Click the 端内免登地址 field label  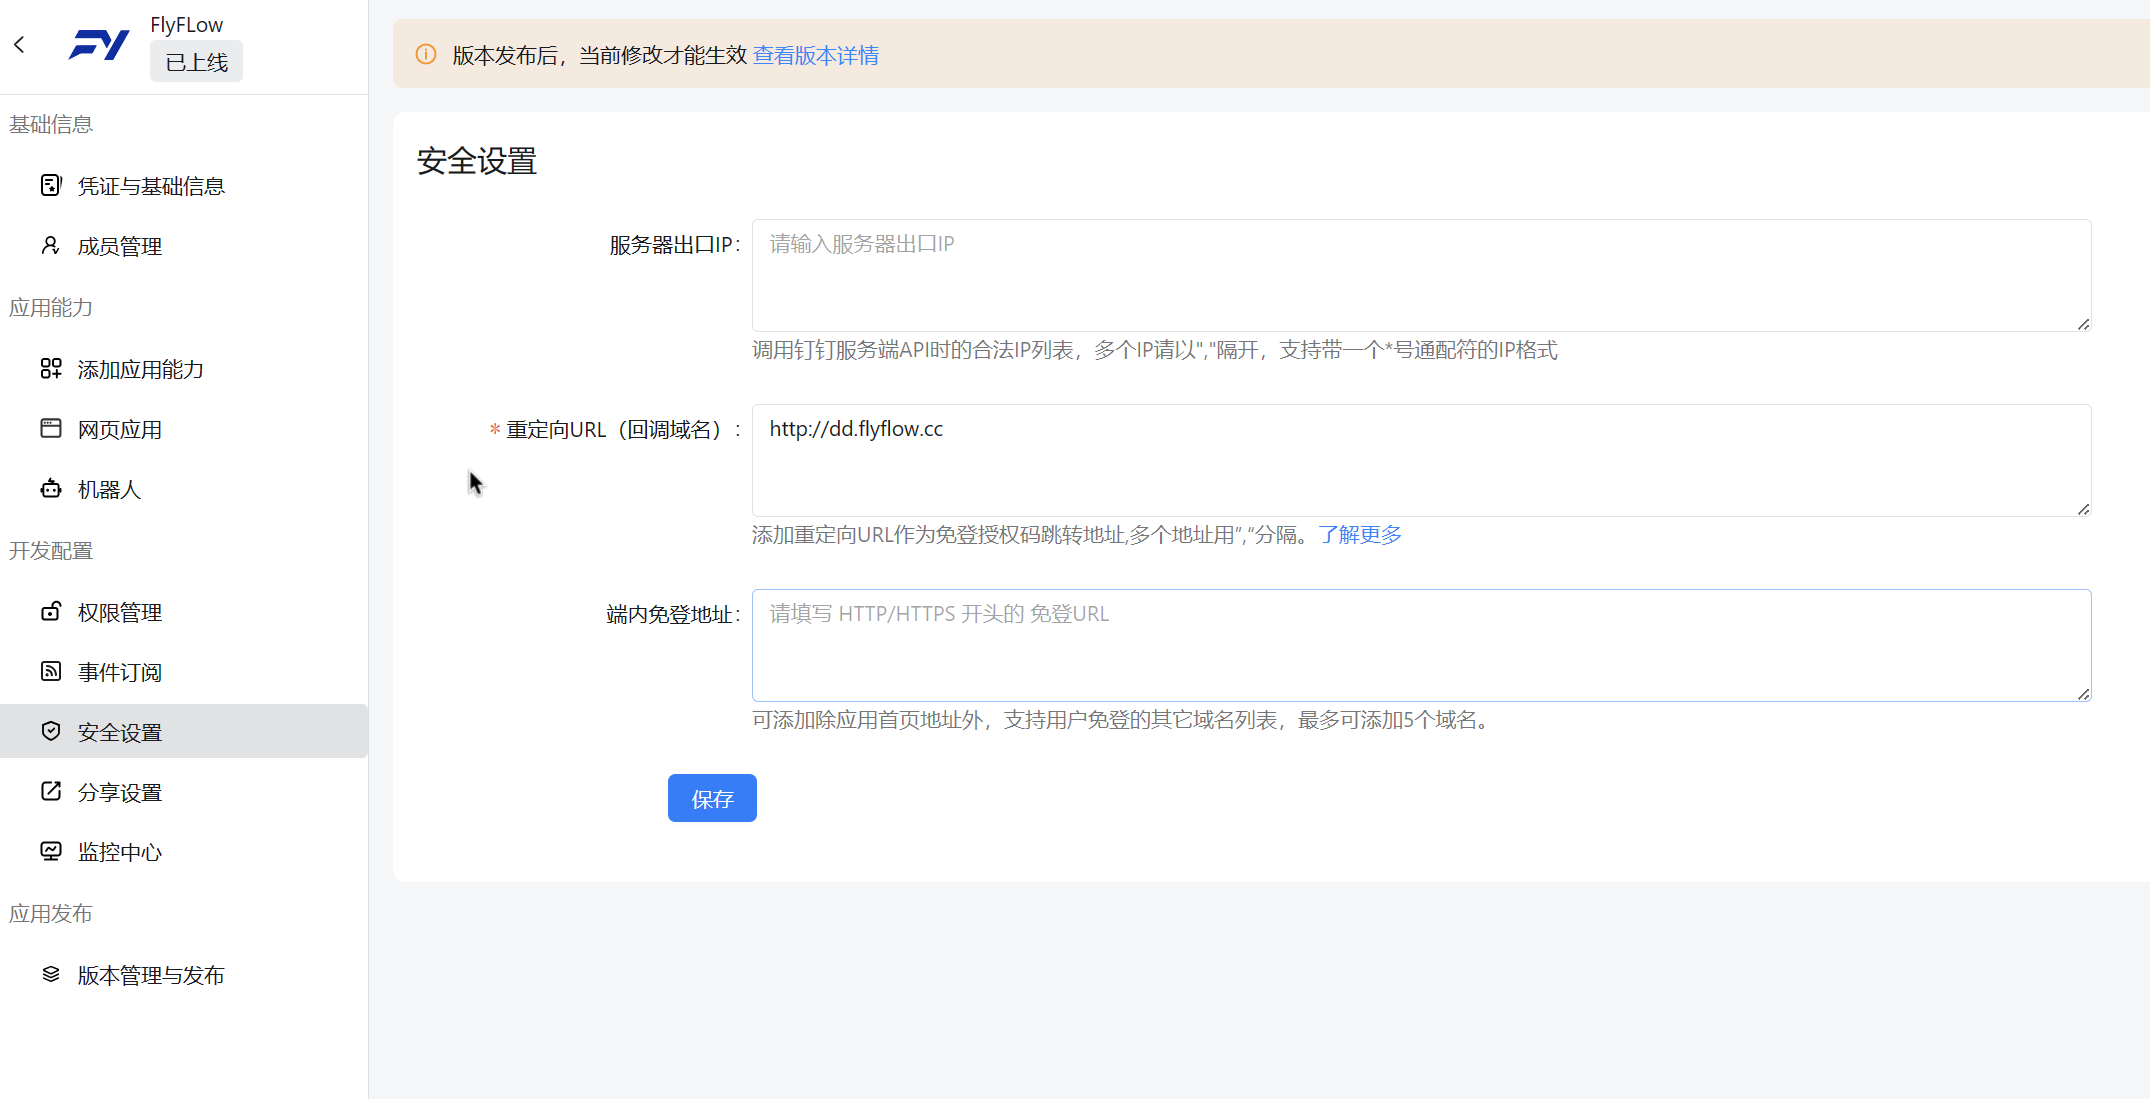(673, 615)
